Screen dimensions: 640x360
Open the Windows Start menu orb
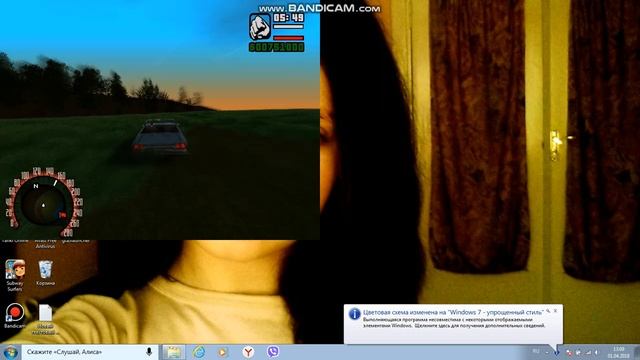click(10, 352)
